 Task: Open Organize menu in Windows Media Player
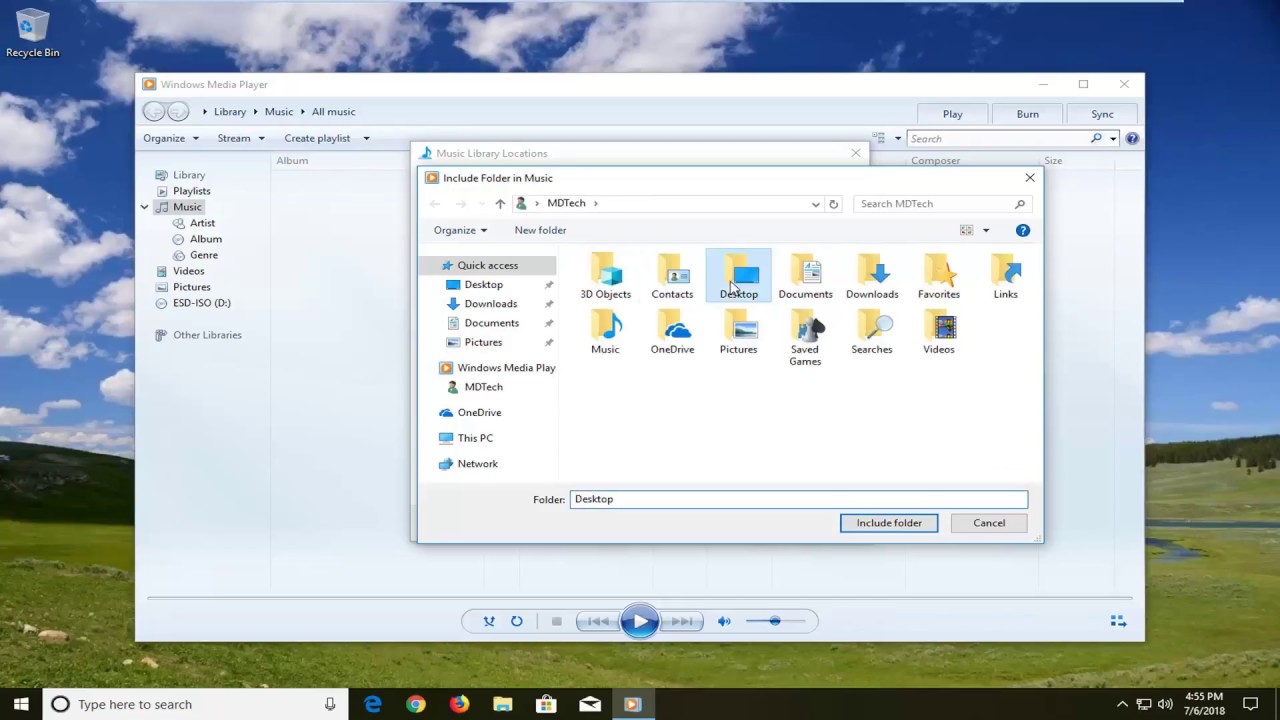[x=171, y=138]
